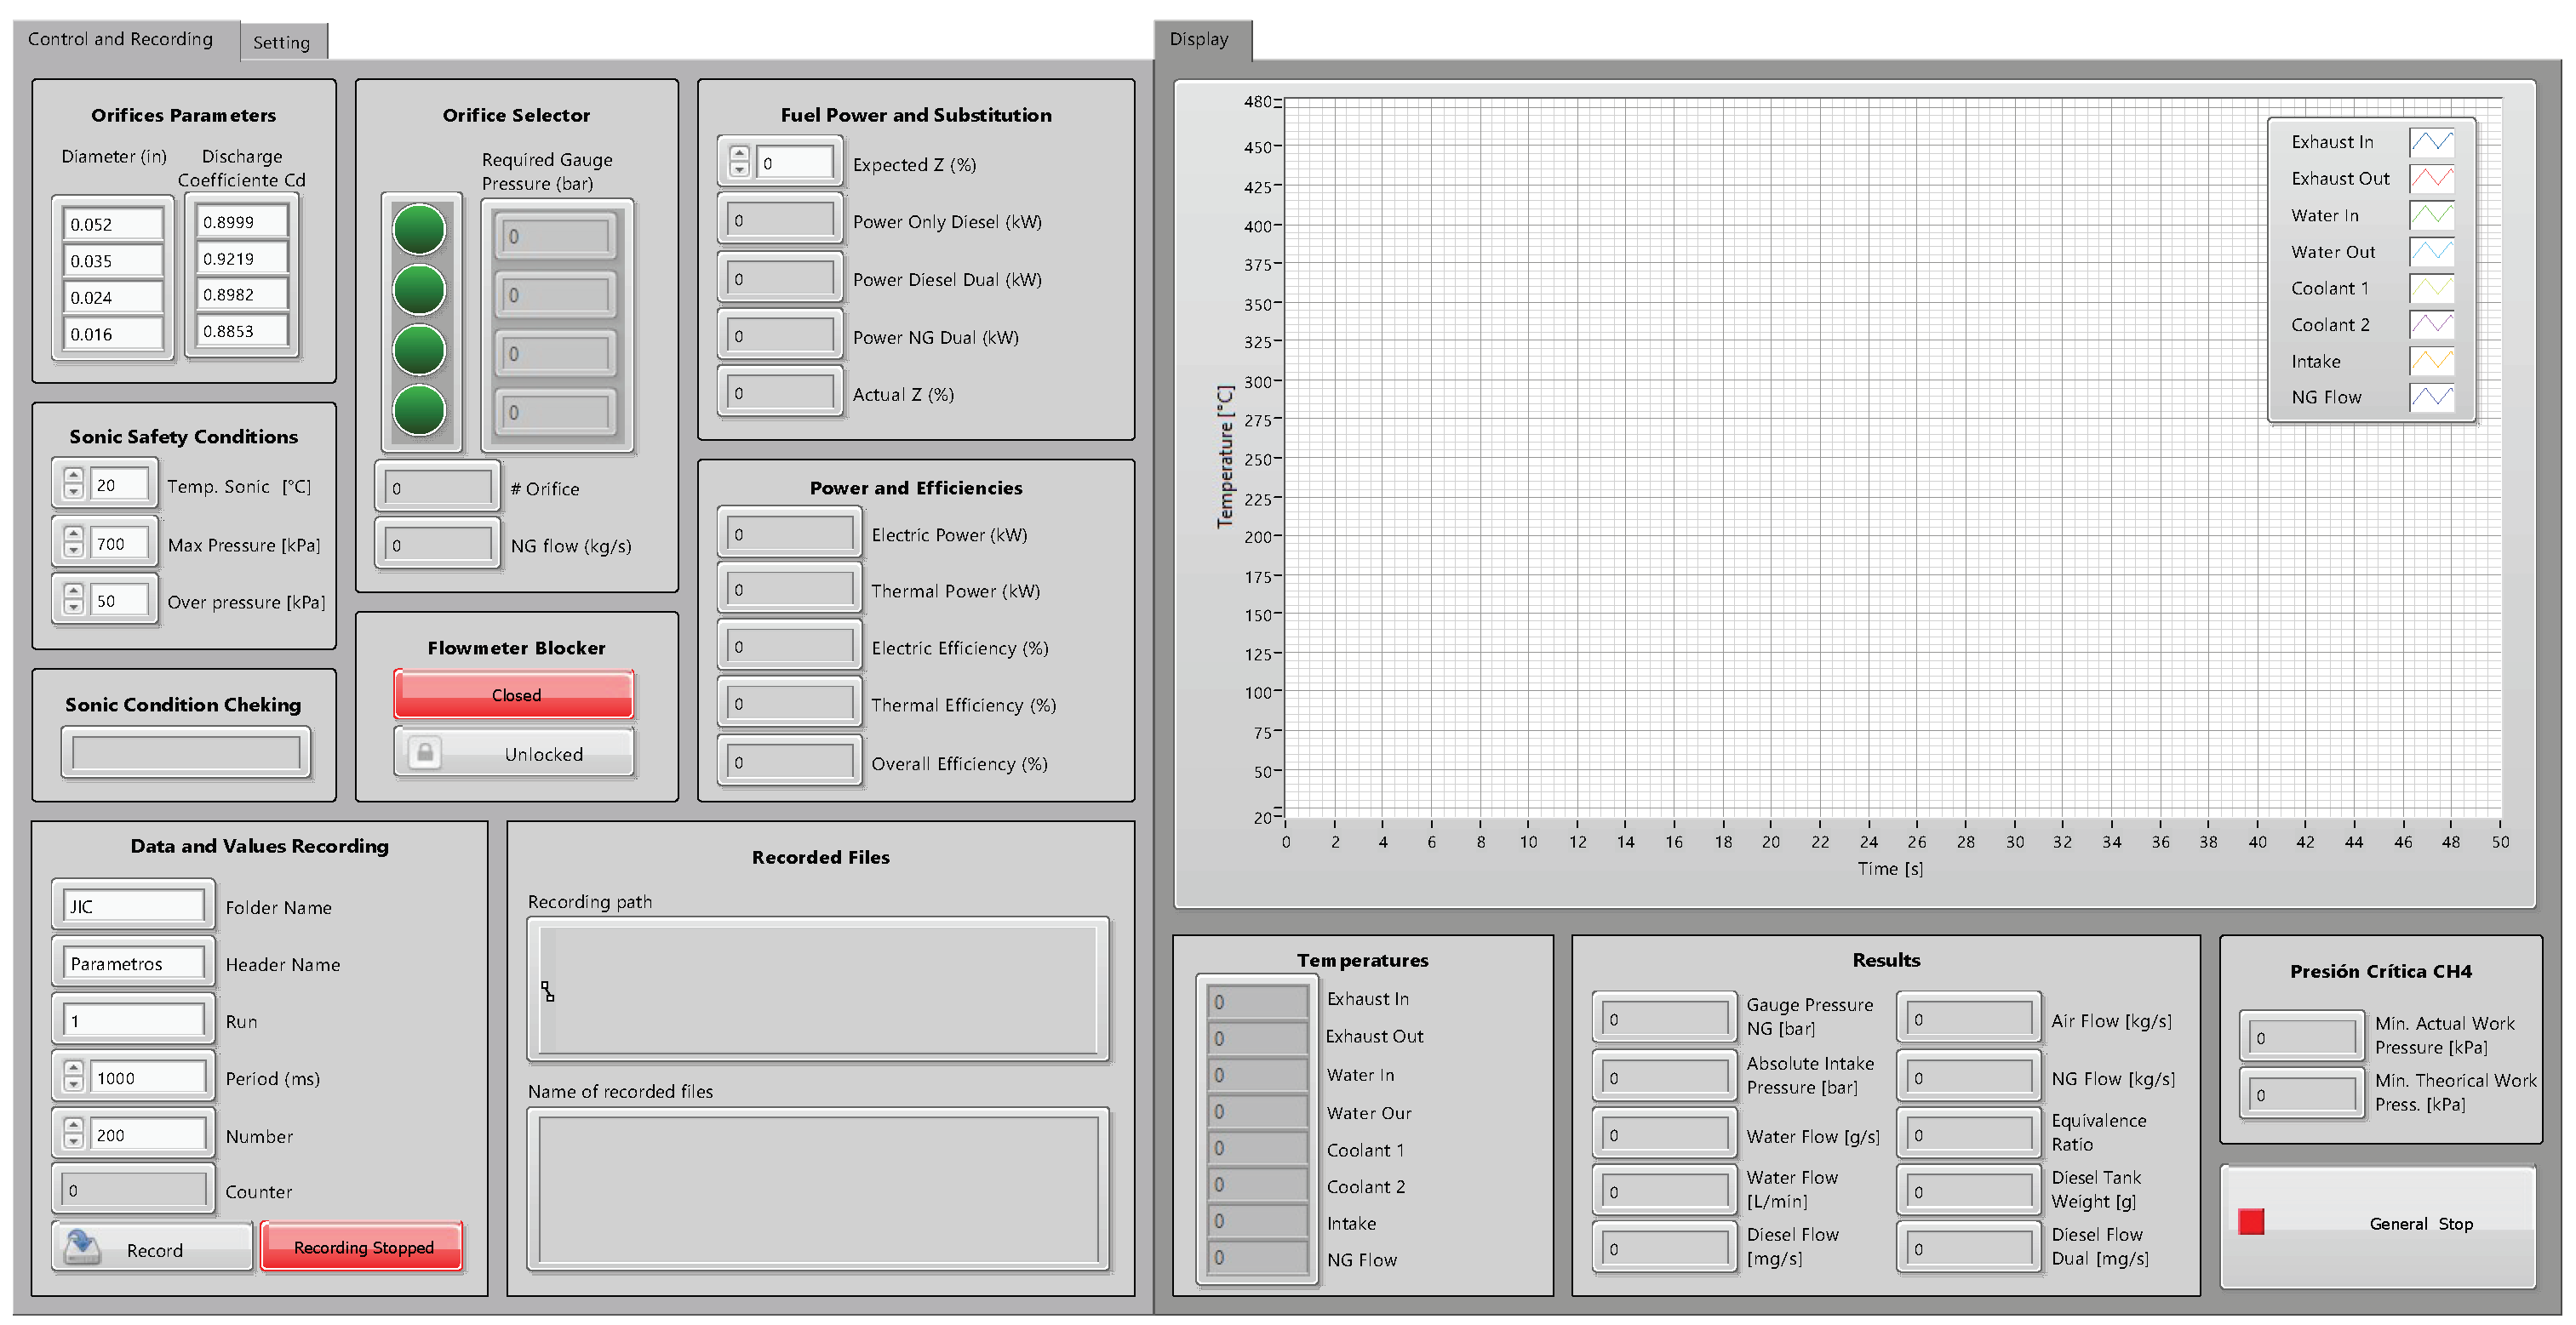Click the Record button disk icon
Screen dimensions: 2576x1325
(82, 1247)
